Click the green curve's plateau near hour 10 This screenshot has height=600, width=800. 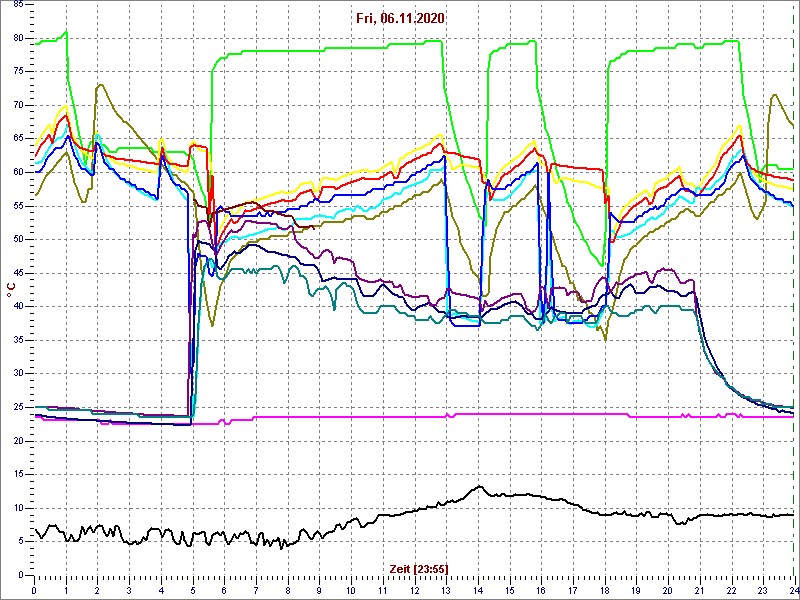350,48
